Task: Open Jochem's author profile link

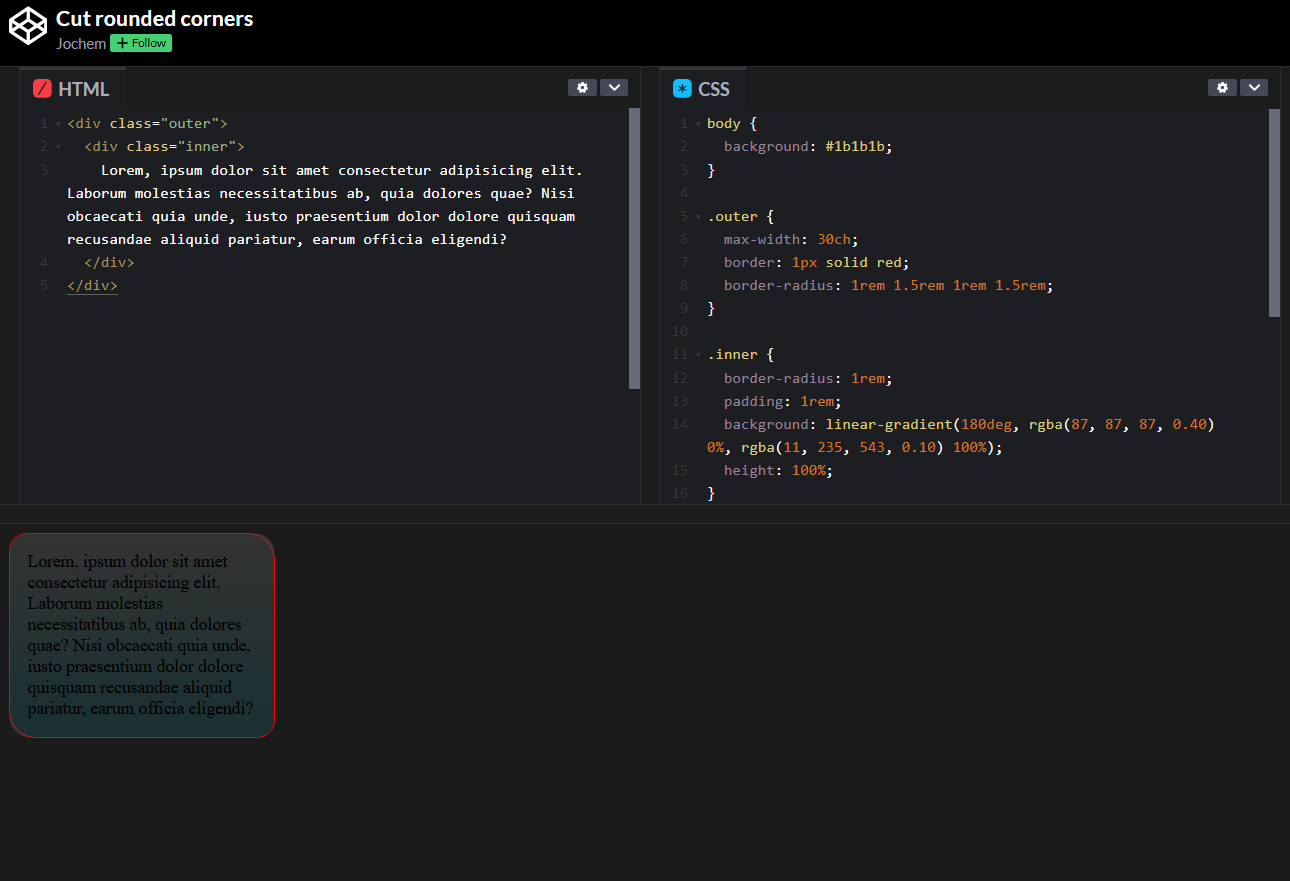Action: 81,44
